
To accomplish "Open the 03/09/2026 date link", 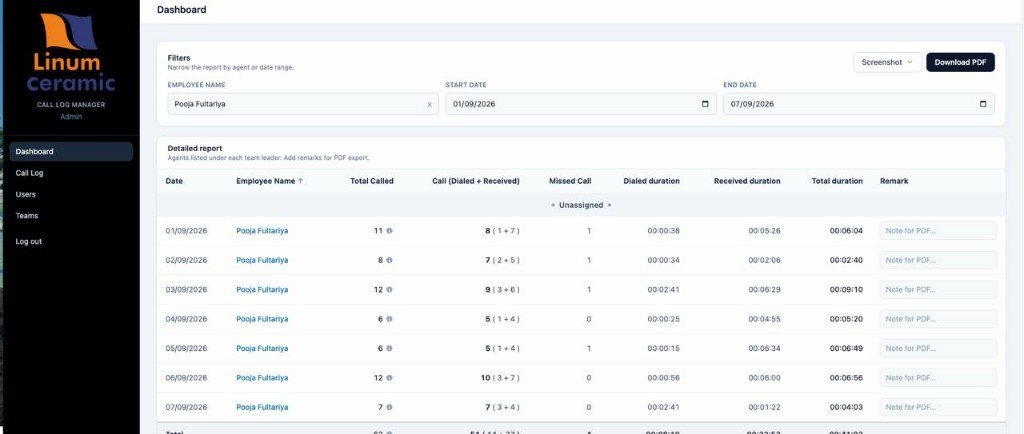I will 186,290.
